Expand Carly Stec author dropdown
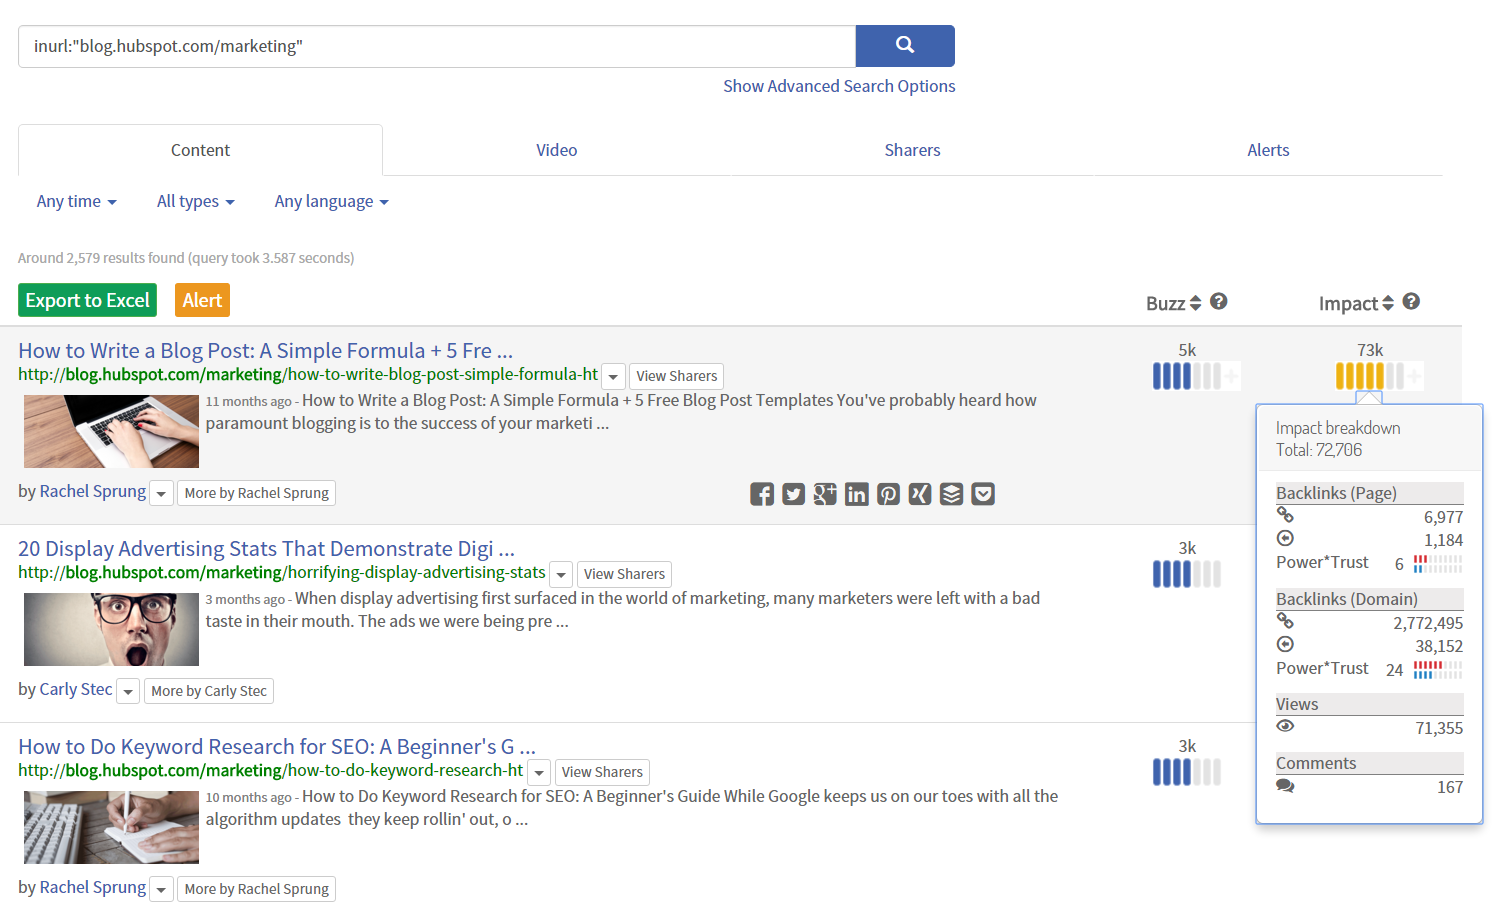 pos(128,691)
